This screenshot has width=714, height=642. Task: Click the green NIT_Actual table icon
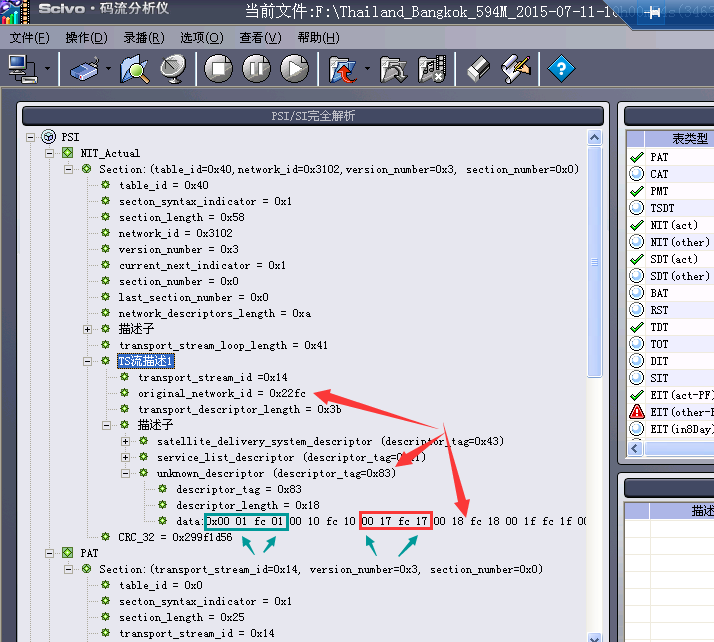[67, 153]
